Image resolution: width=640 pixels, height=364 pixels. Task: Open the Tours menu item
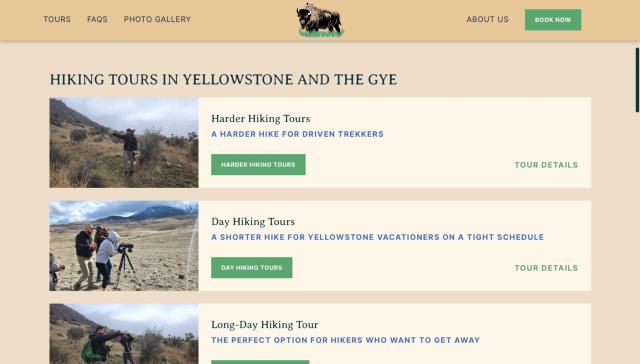tap(57, 19)
